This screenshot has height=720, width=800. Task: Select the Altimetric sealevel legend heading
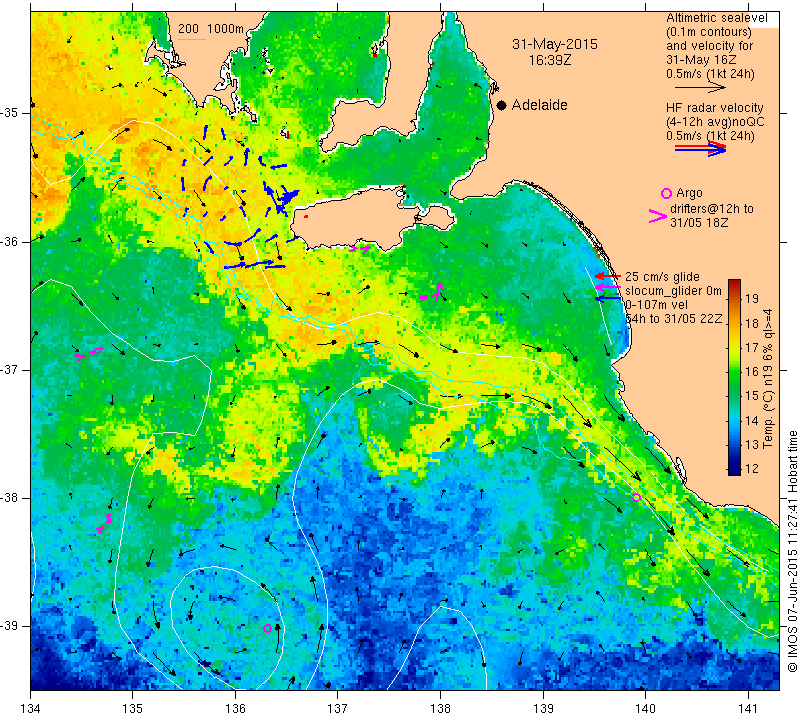pyautogui.click(x=716, y=18)
